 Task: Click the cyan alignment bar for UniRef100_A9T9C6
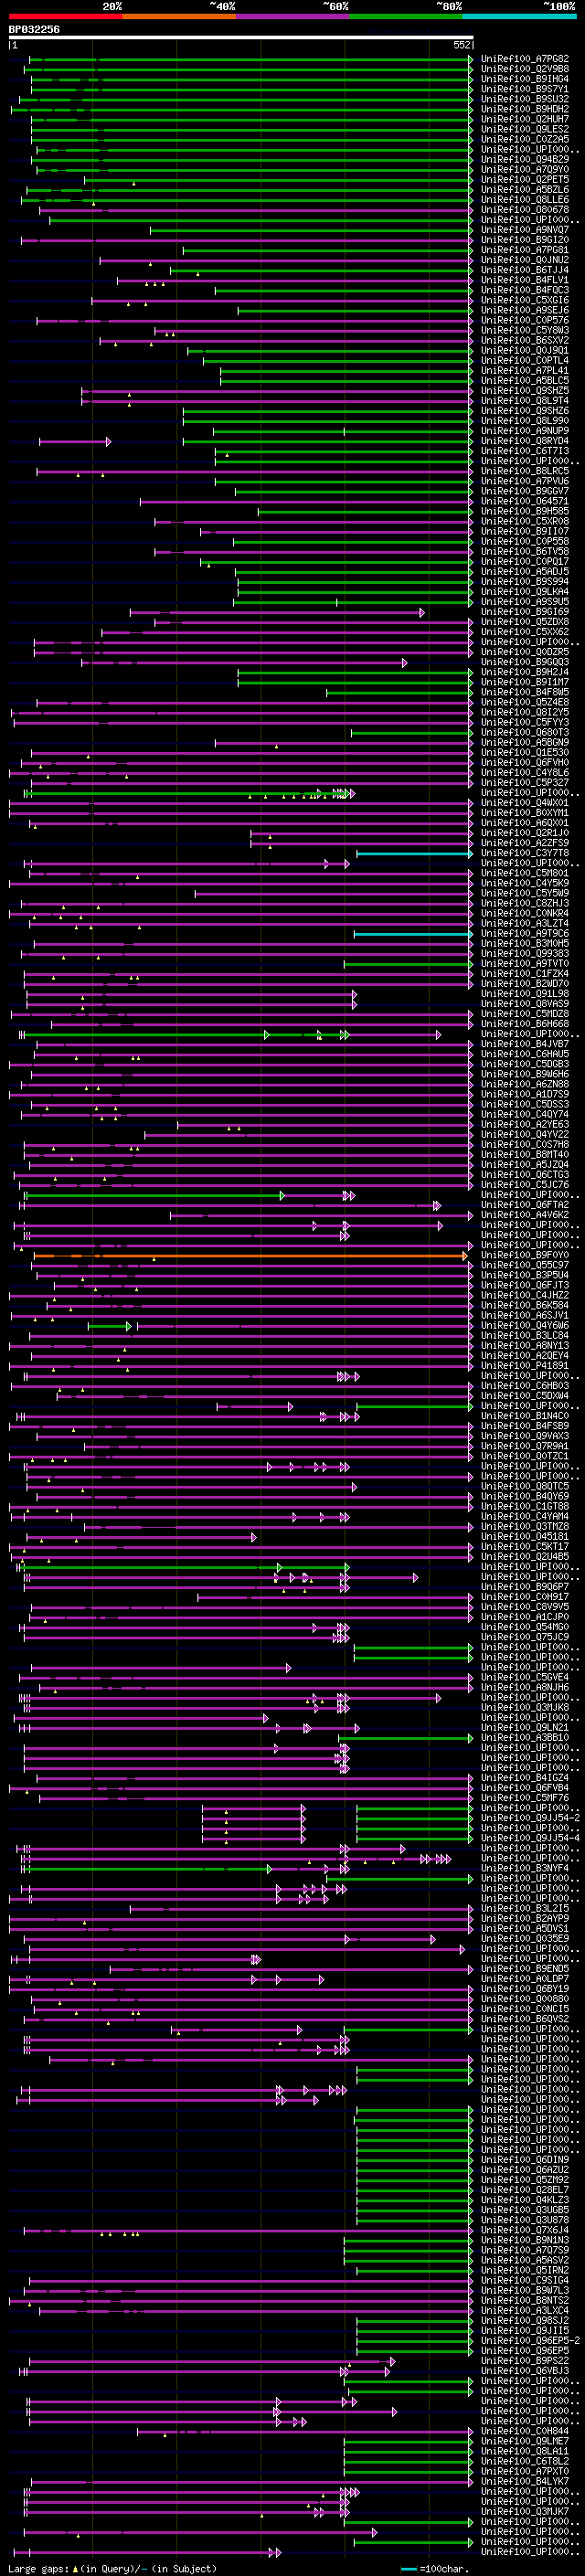click(x=412, y=934)
